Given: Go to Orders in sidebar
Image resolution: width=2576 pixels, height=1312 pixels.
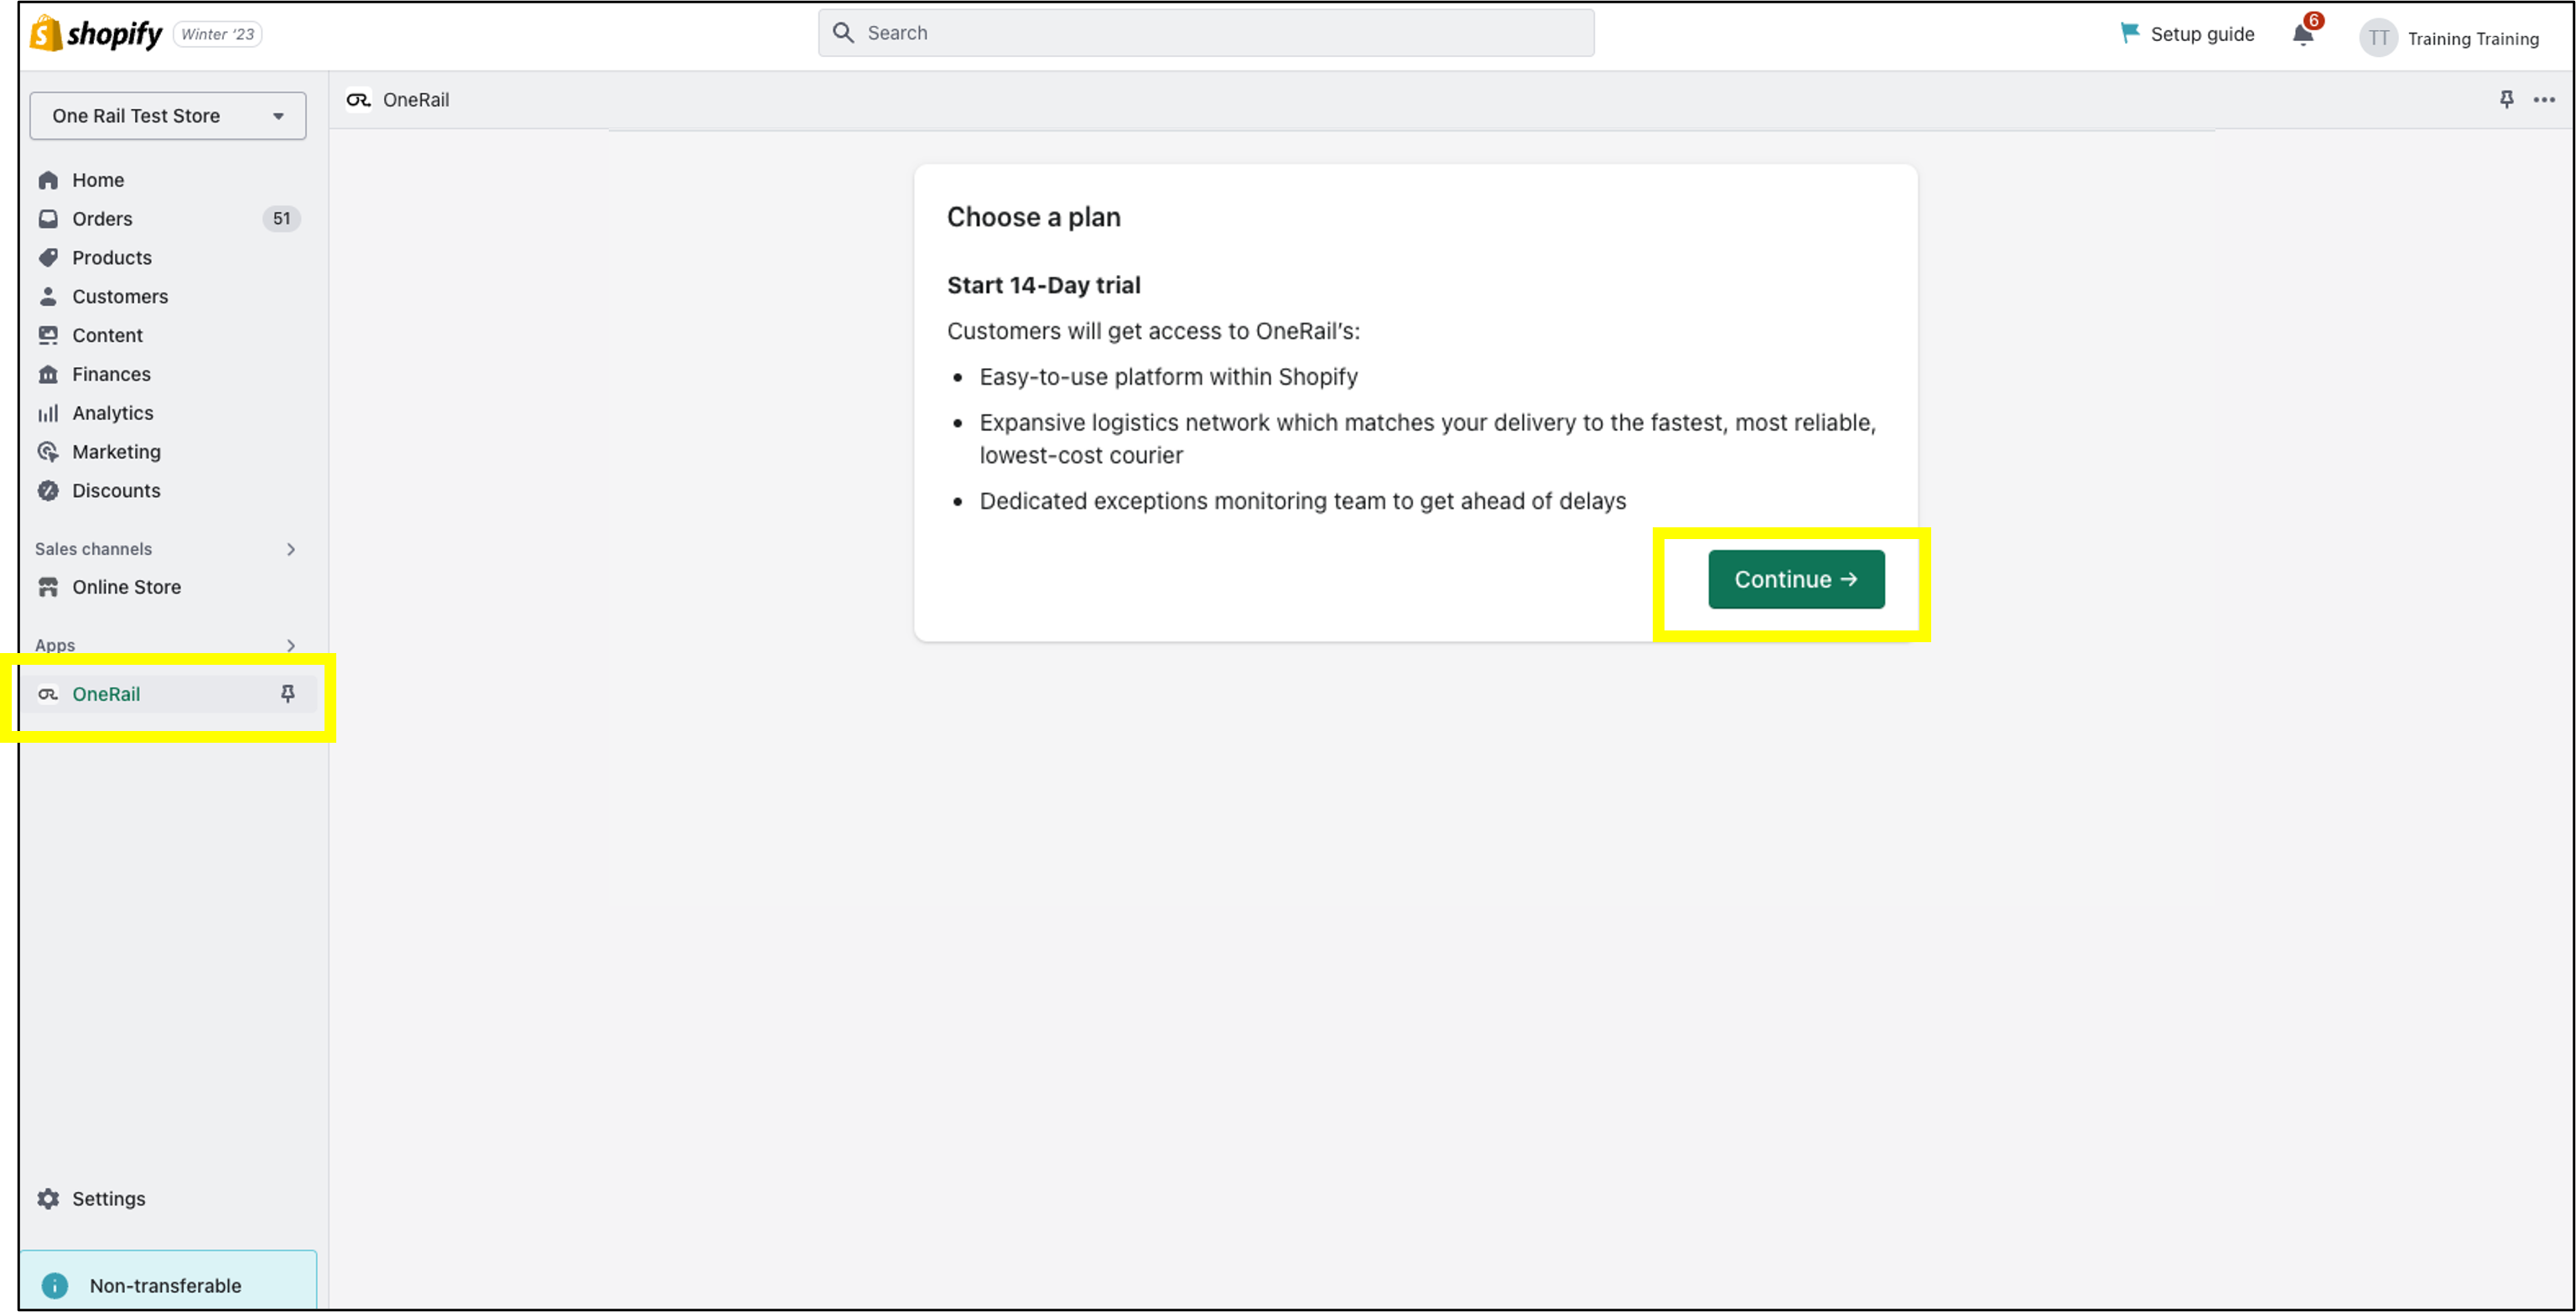Looking at the screenshot, I should click(102, 219).
